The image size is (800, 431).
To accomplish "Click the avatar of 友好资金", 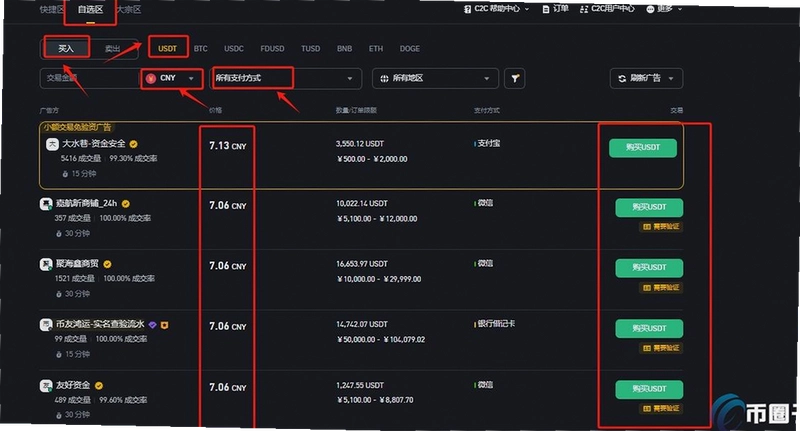I will pos(46,386).
